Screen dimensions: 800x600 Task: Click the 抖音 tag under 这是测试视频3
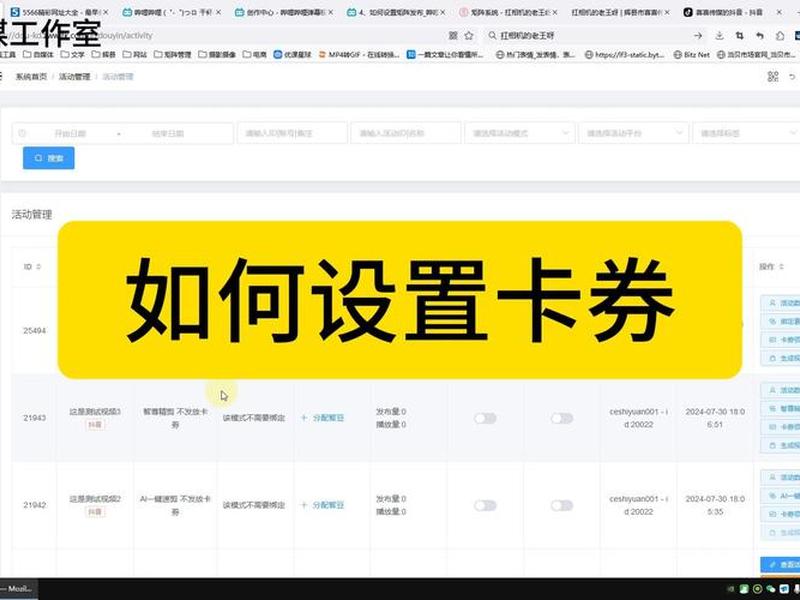point(95,424)
